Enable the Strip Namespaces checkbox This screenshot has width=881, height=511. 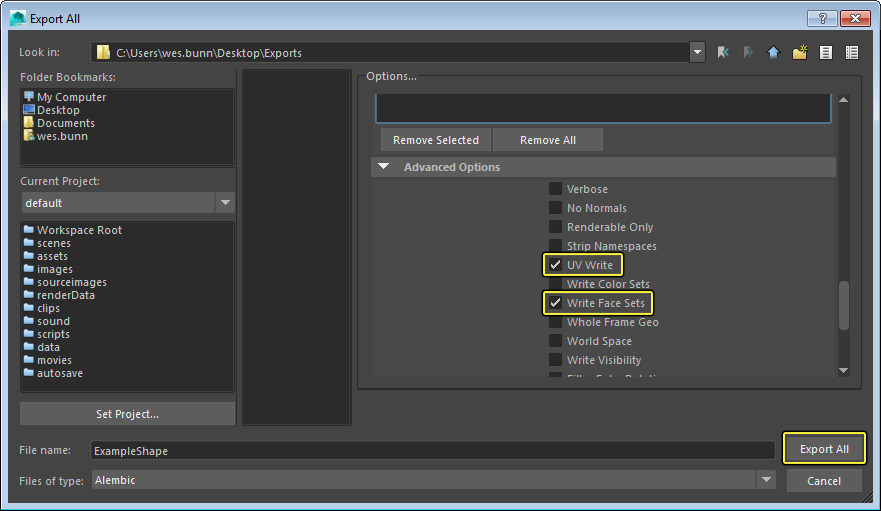click(x=555, y=246)
